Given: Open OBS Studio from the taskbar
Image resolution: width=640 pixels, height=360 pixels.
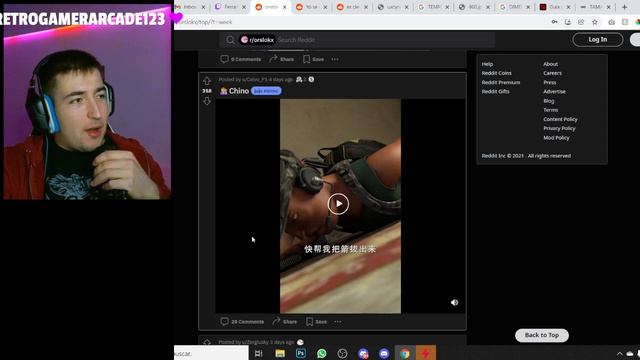Looking at the screenshot, I should tap(342, 353).
